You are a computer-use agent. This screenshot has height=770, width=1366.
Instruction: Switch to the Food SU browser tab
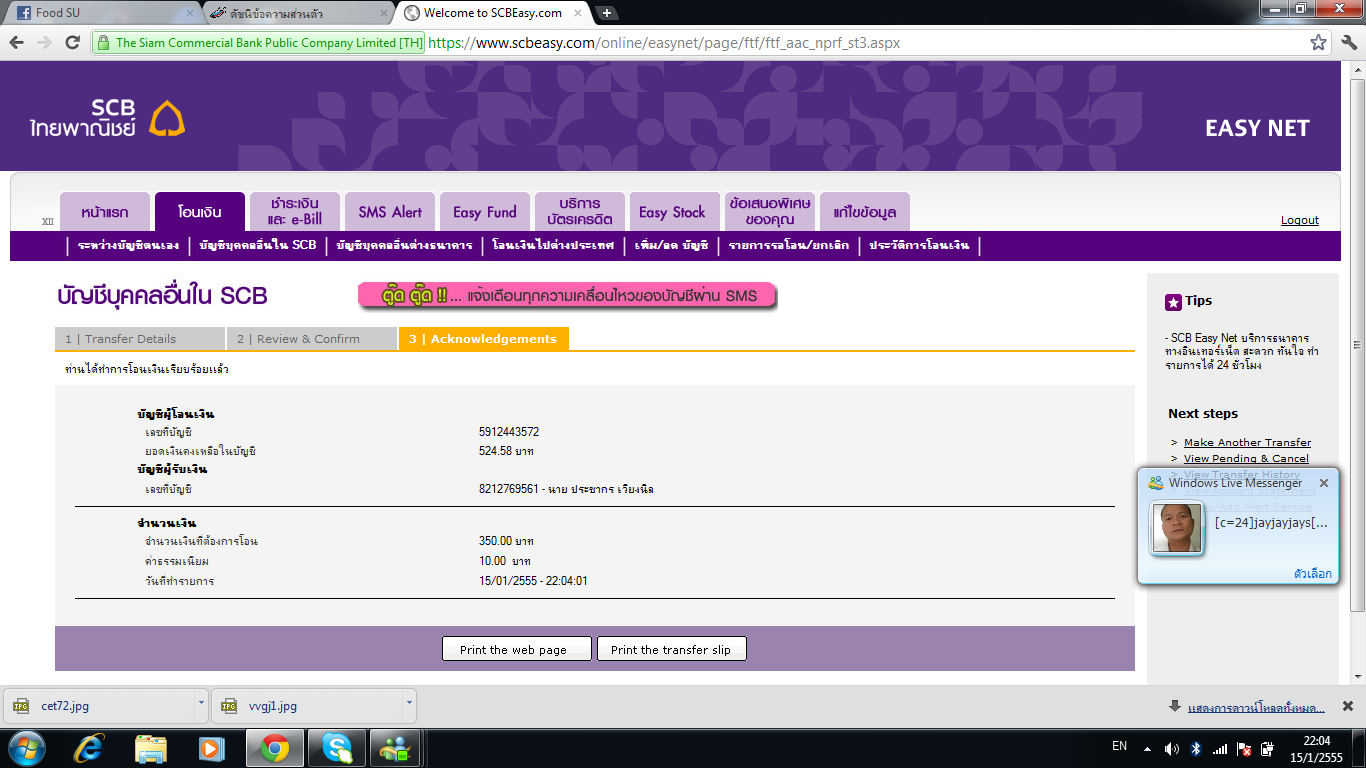[x=103, y=13]
